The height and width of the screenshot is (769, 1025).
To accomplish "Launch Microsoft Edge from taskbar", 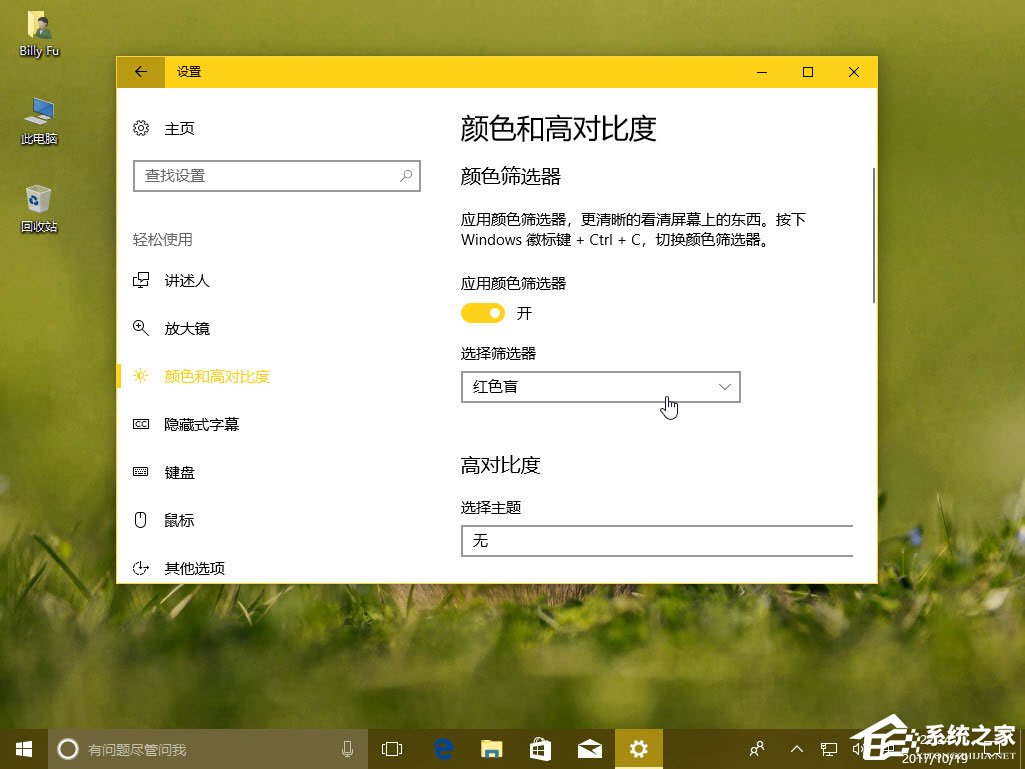I will (442, 748).
